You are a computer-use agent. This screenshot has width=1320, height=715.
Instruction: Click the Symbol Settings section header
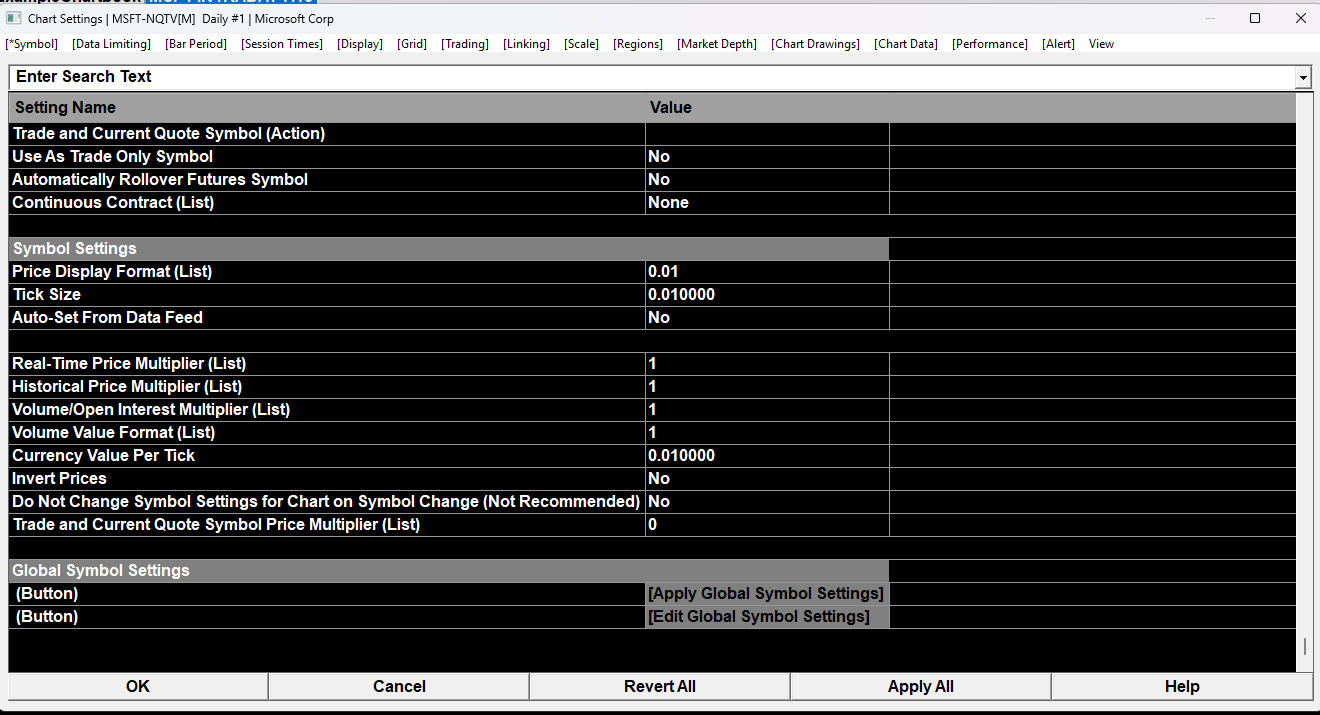pos(449,249)
